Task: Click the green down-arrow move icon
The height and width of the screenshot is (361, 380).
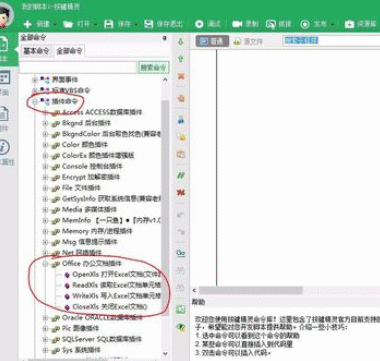Action: (x=181, y=42)
